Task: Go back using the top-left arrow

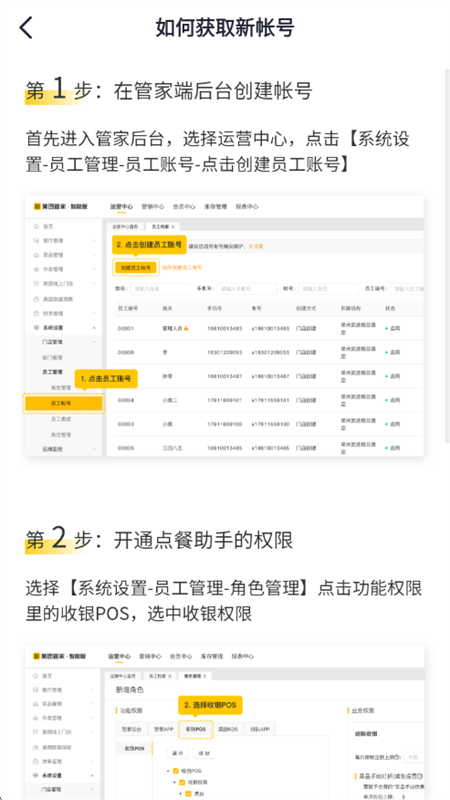Action: (x=26, y=28)
